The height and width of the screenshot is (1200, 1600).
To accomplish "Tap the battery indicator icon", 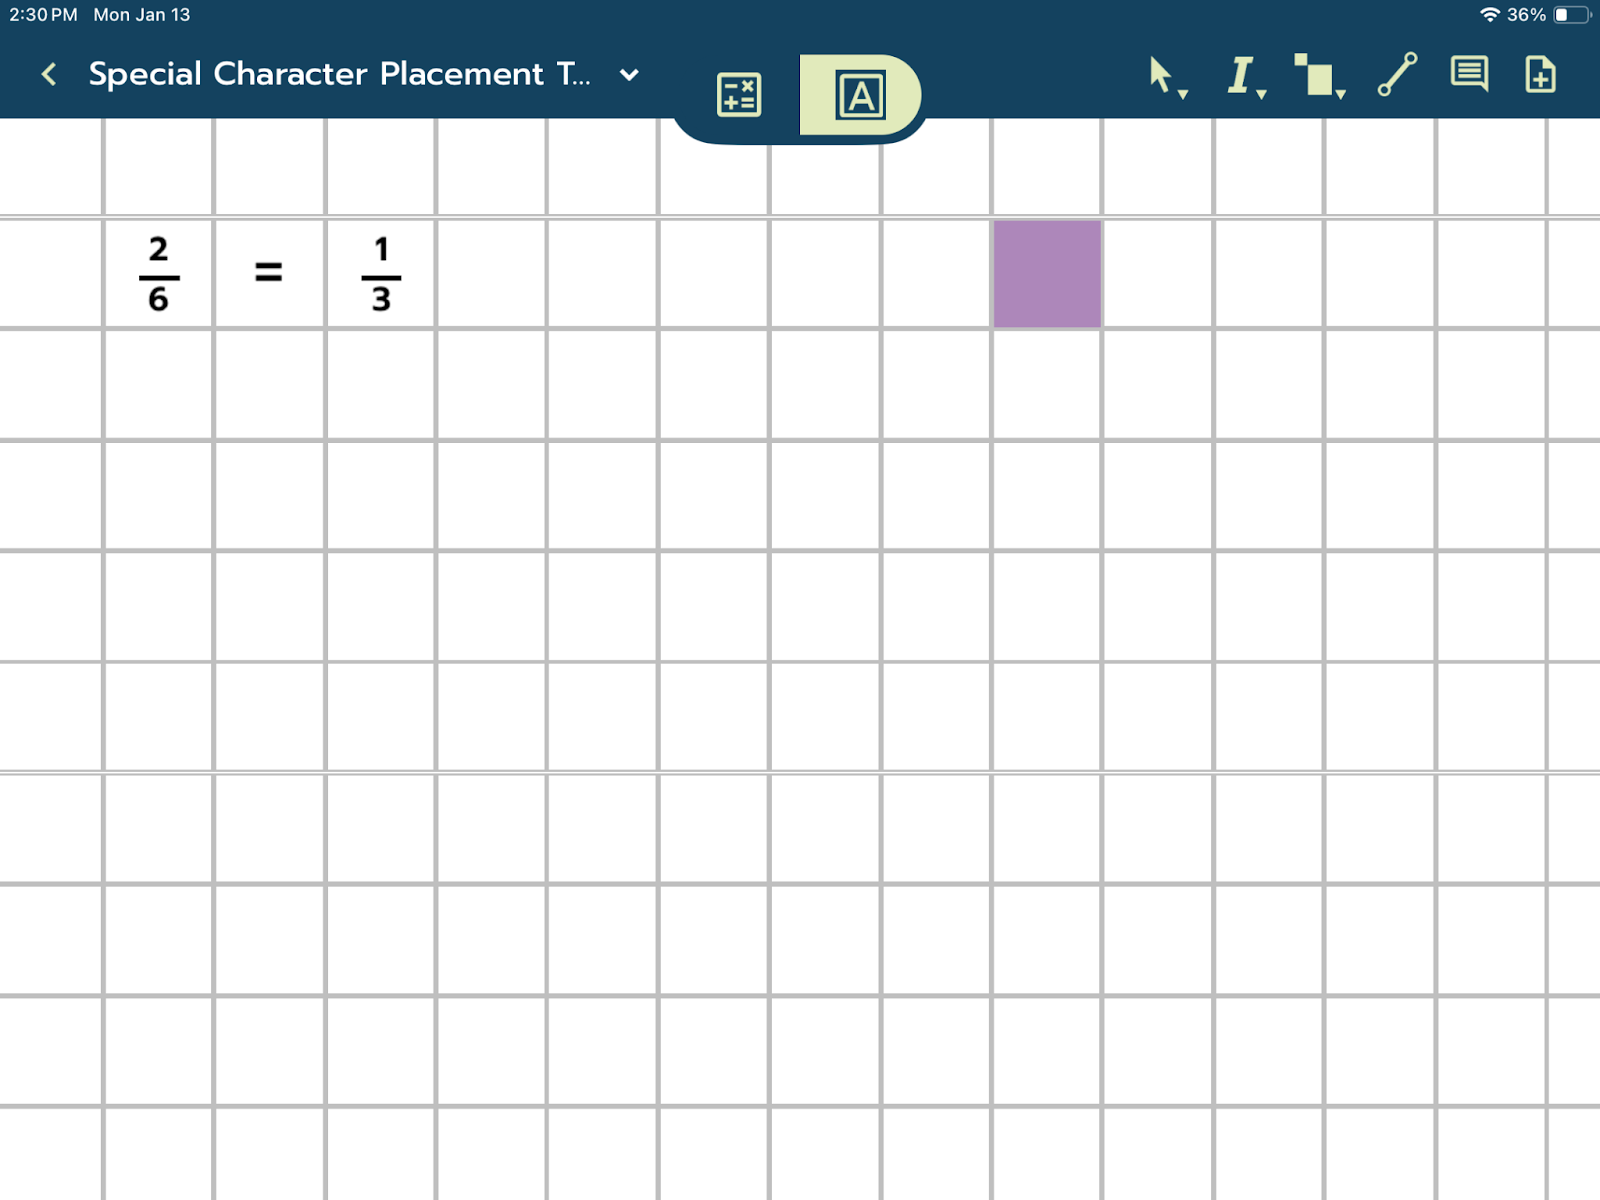I will click(1571, 15).
